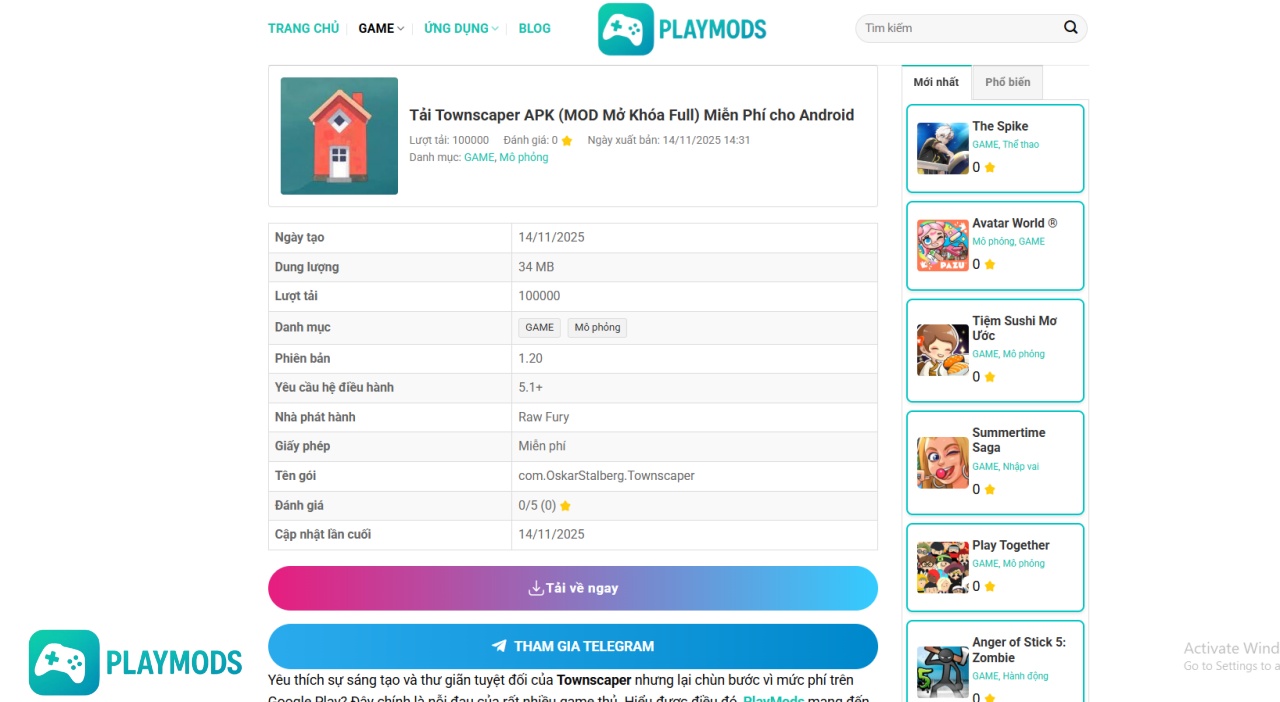
Task: Click the Miễn phí license value
Action: coord(542,446)
